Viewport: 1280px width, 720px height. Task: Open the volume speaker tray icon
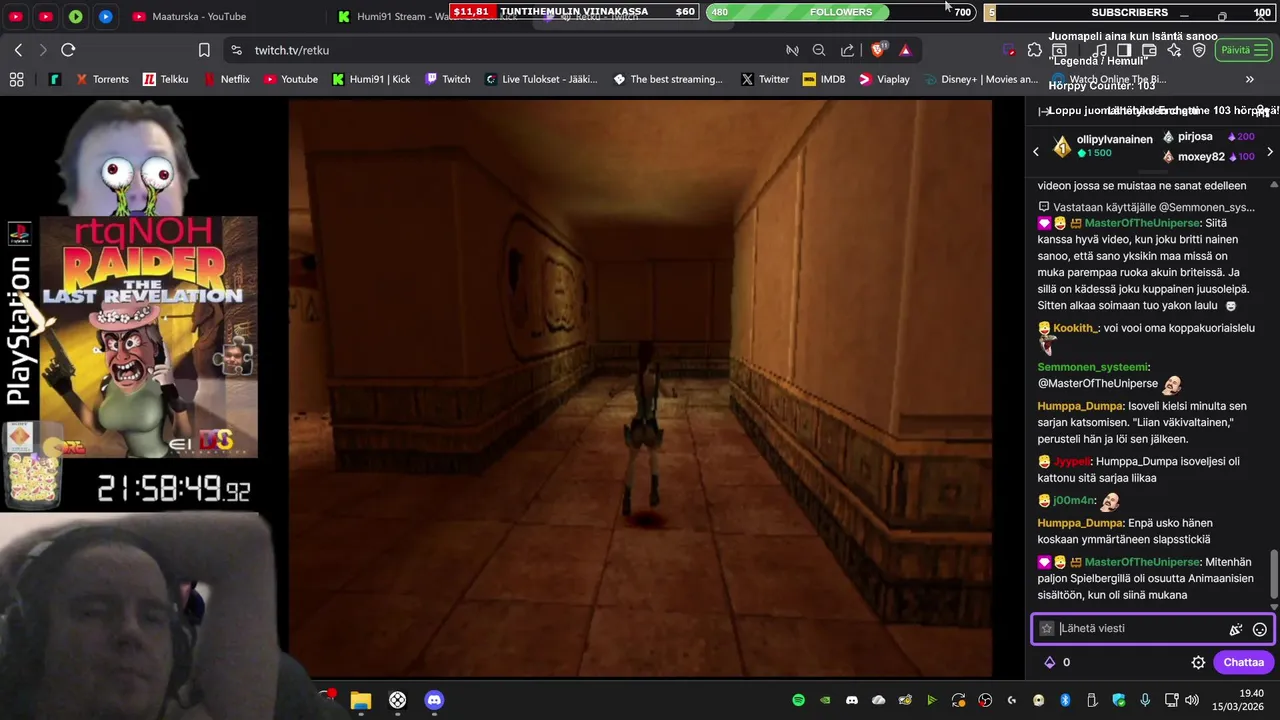(x=1191, y=700)
